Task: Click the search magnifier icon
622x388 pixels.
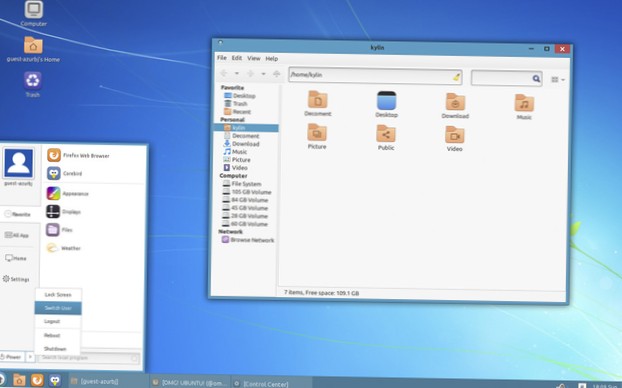Action: [536, 79]
